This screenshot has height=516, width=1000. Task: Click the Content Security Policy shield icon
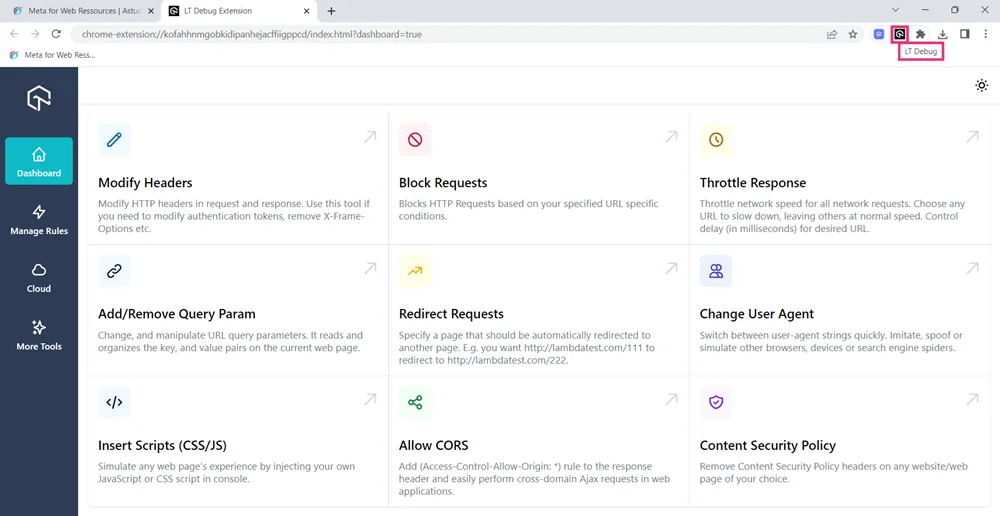coord(716,402)
